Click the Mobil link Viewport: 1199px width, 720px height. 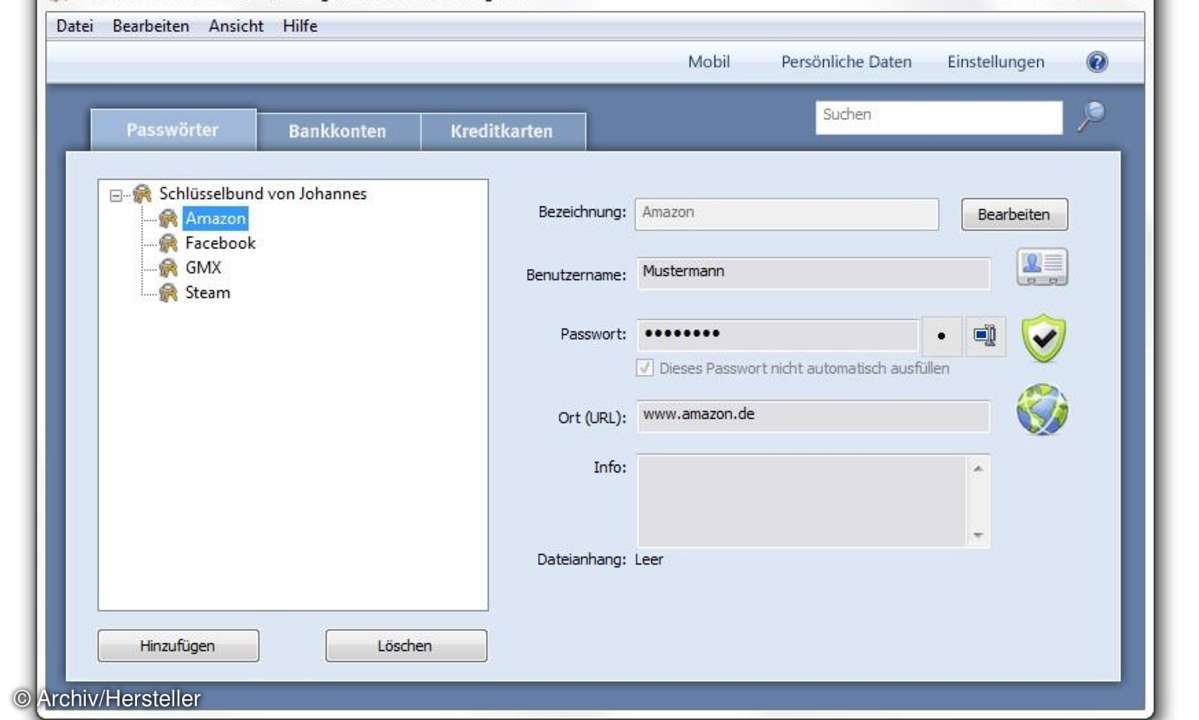(x=709, y=62)
